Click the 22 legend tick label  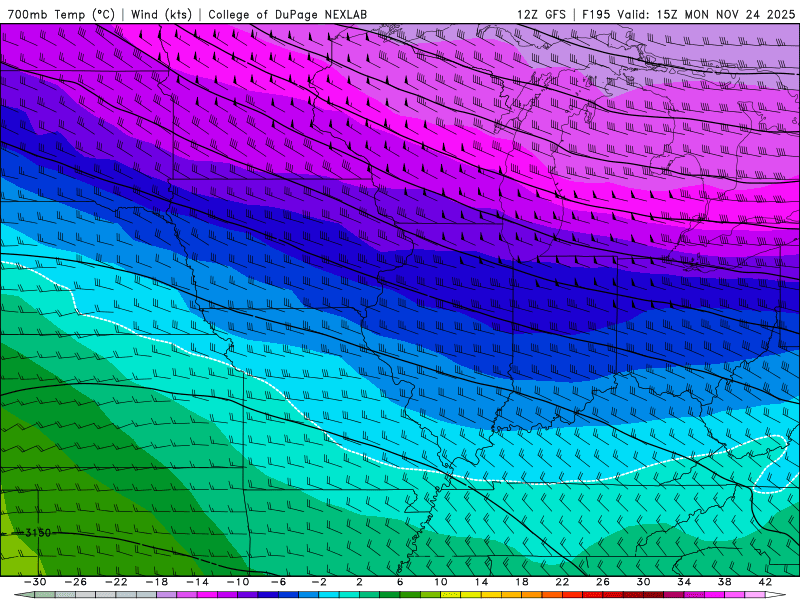pyautogui.click(x=562, y=582)
